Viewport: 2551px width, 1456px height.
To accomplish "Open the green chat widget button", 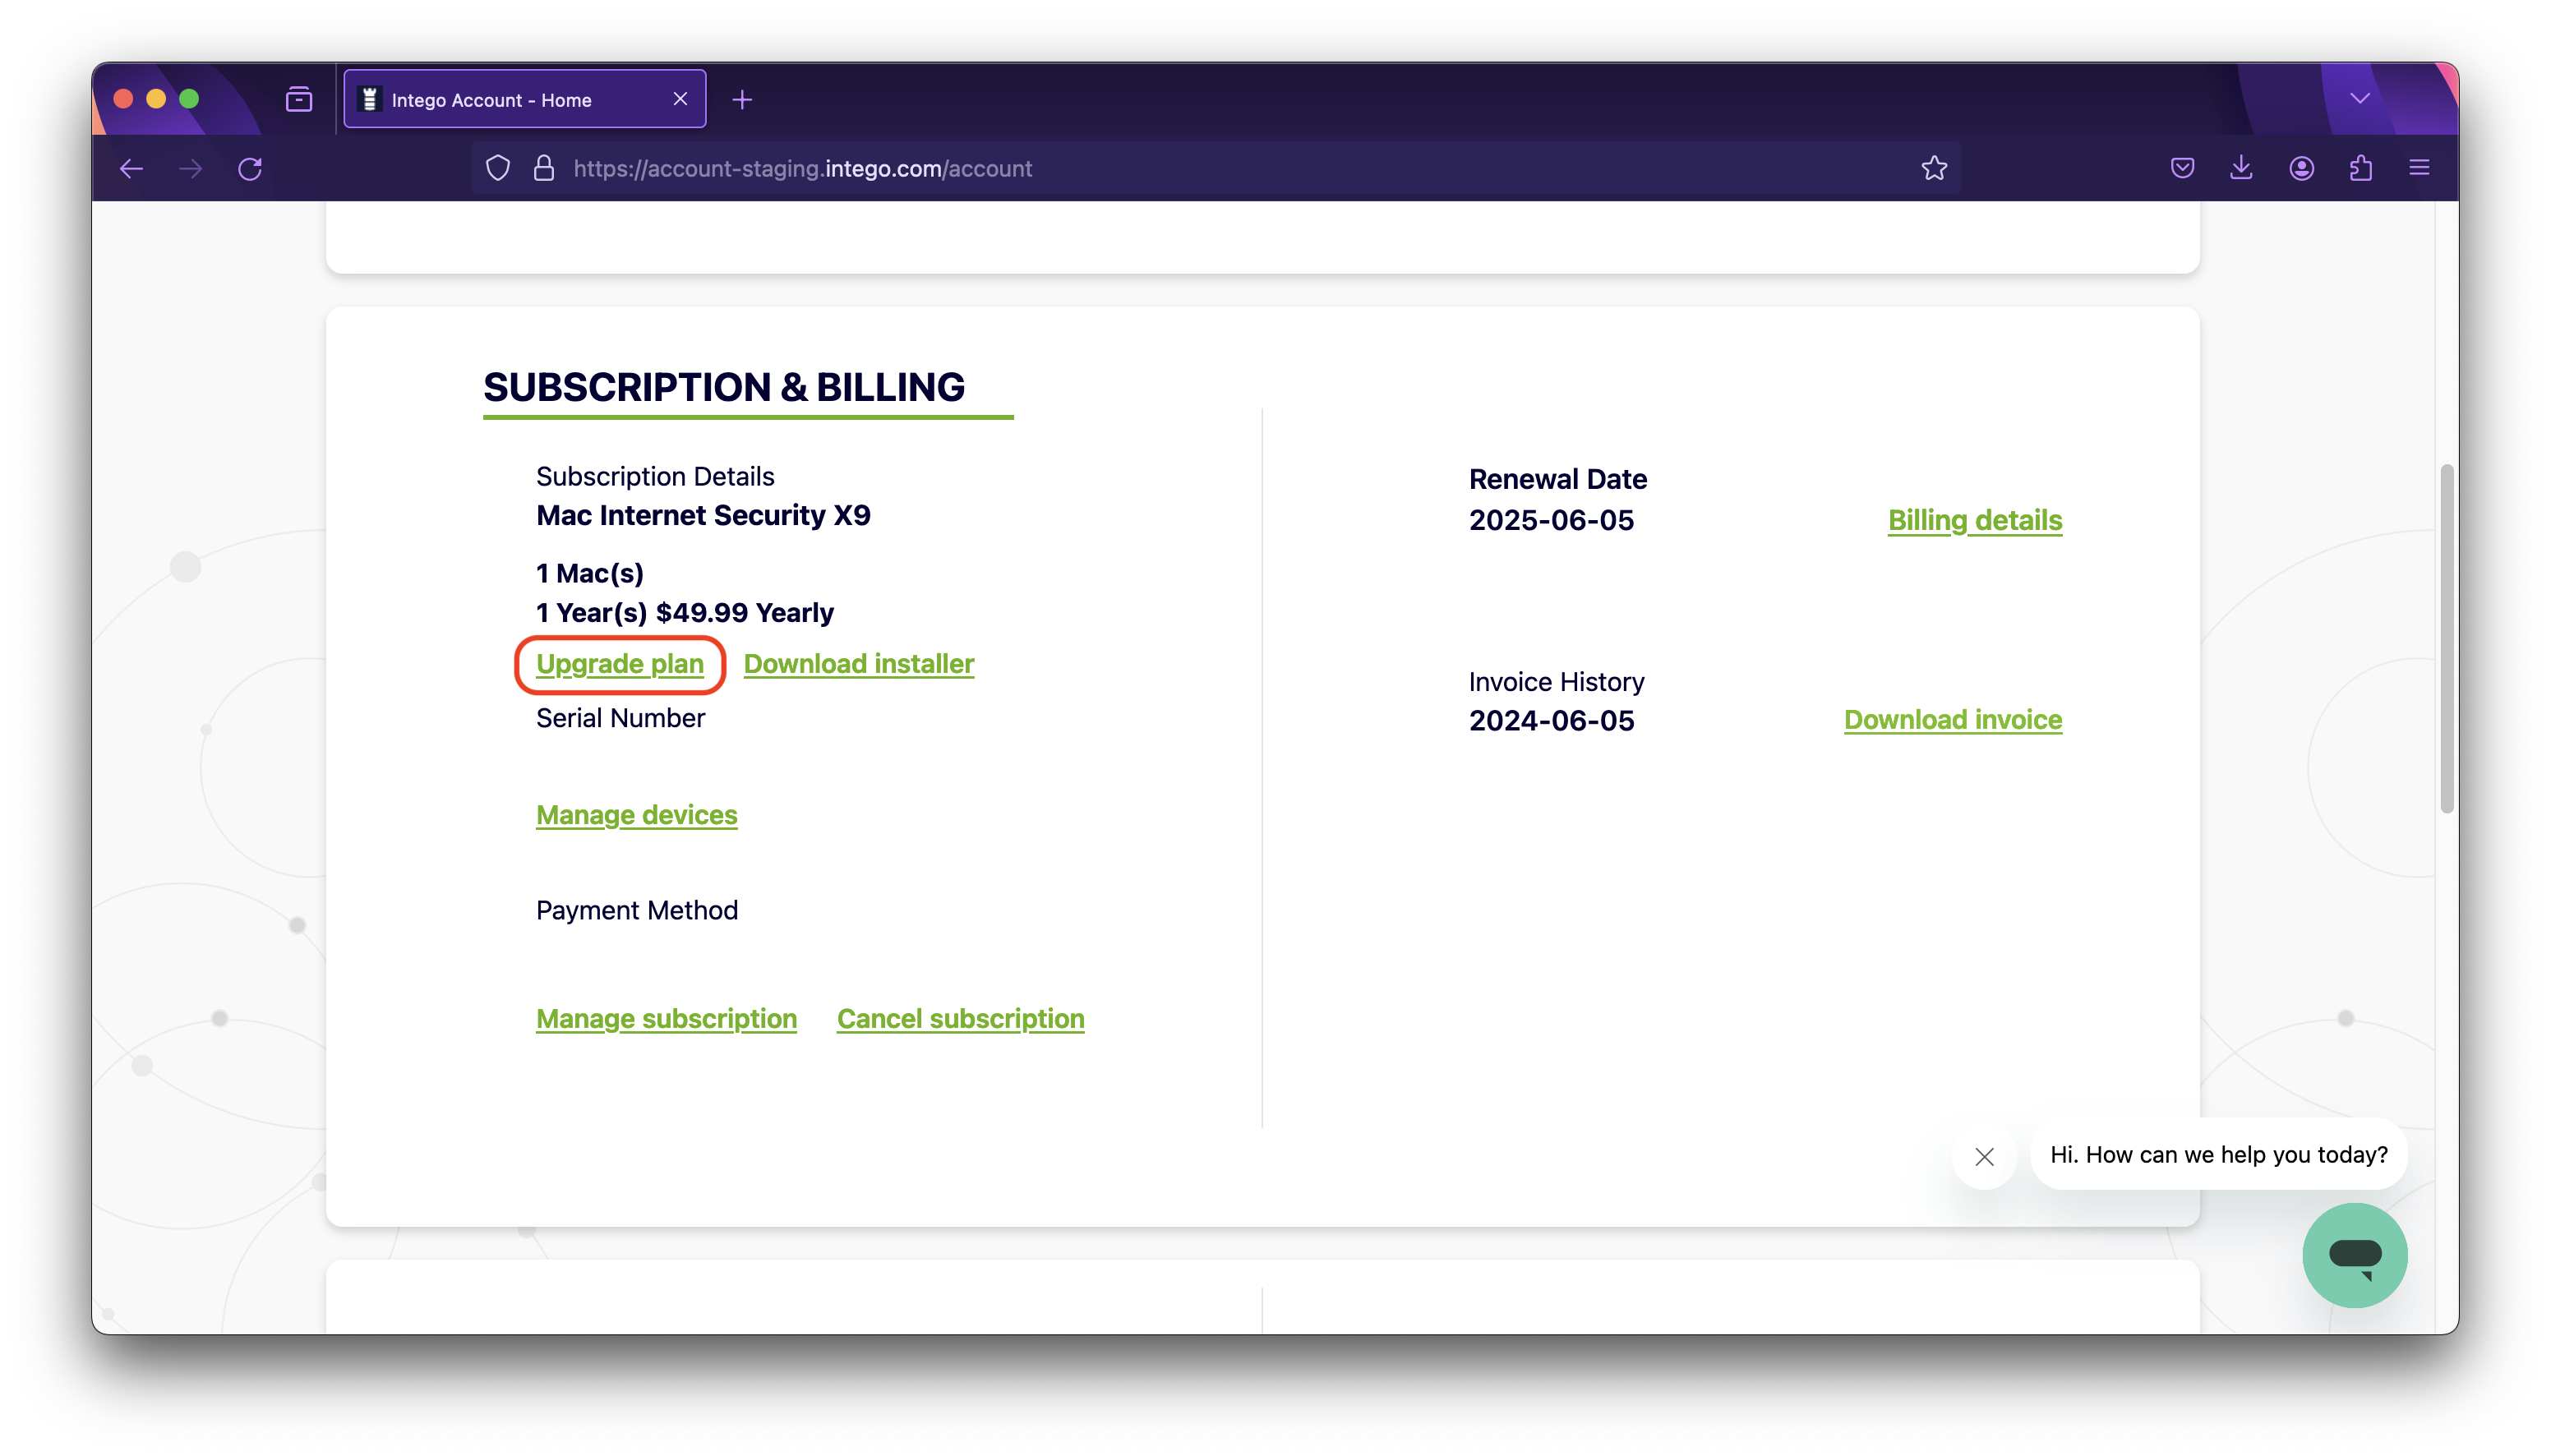I will coord(2354,1255).
